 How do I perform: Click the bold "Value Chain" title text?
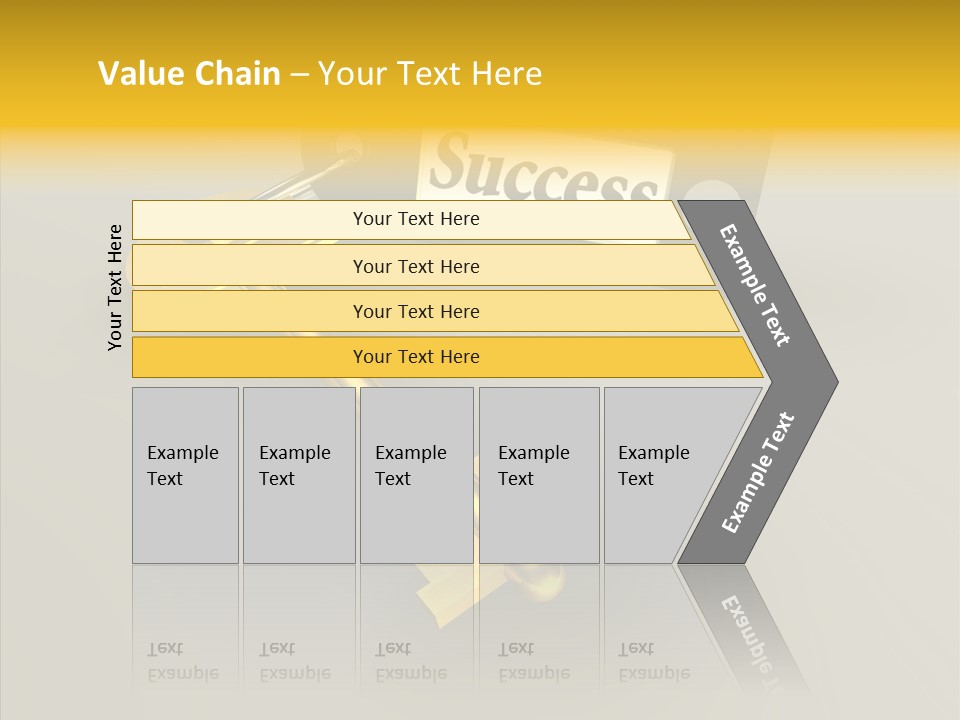coord(189,74)
